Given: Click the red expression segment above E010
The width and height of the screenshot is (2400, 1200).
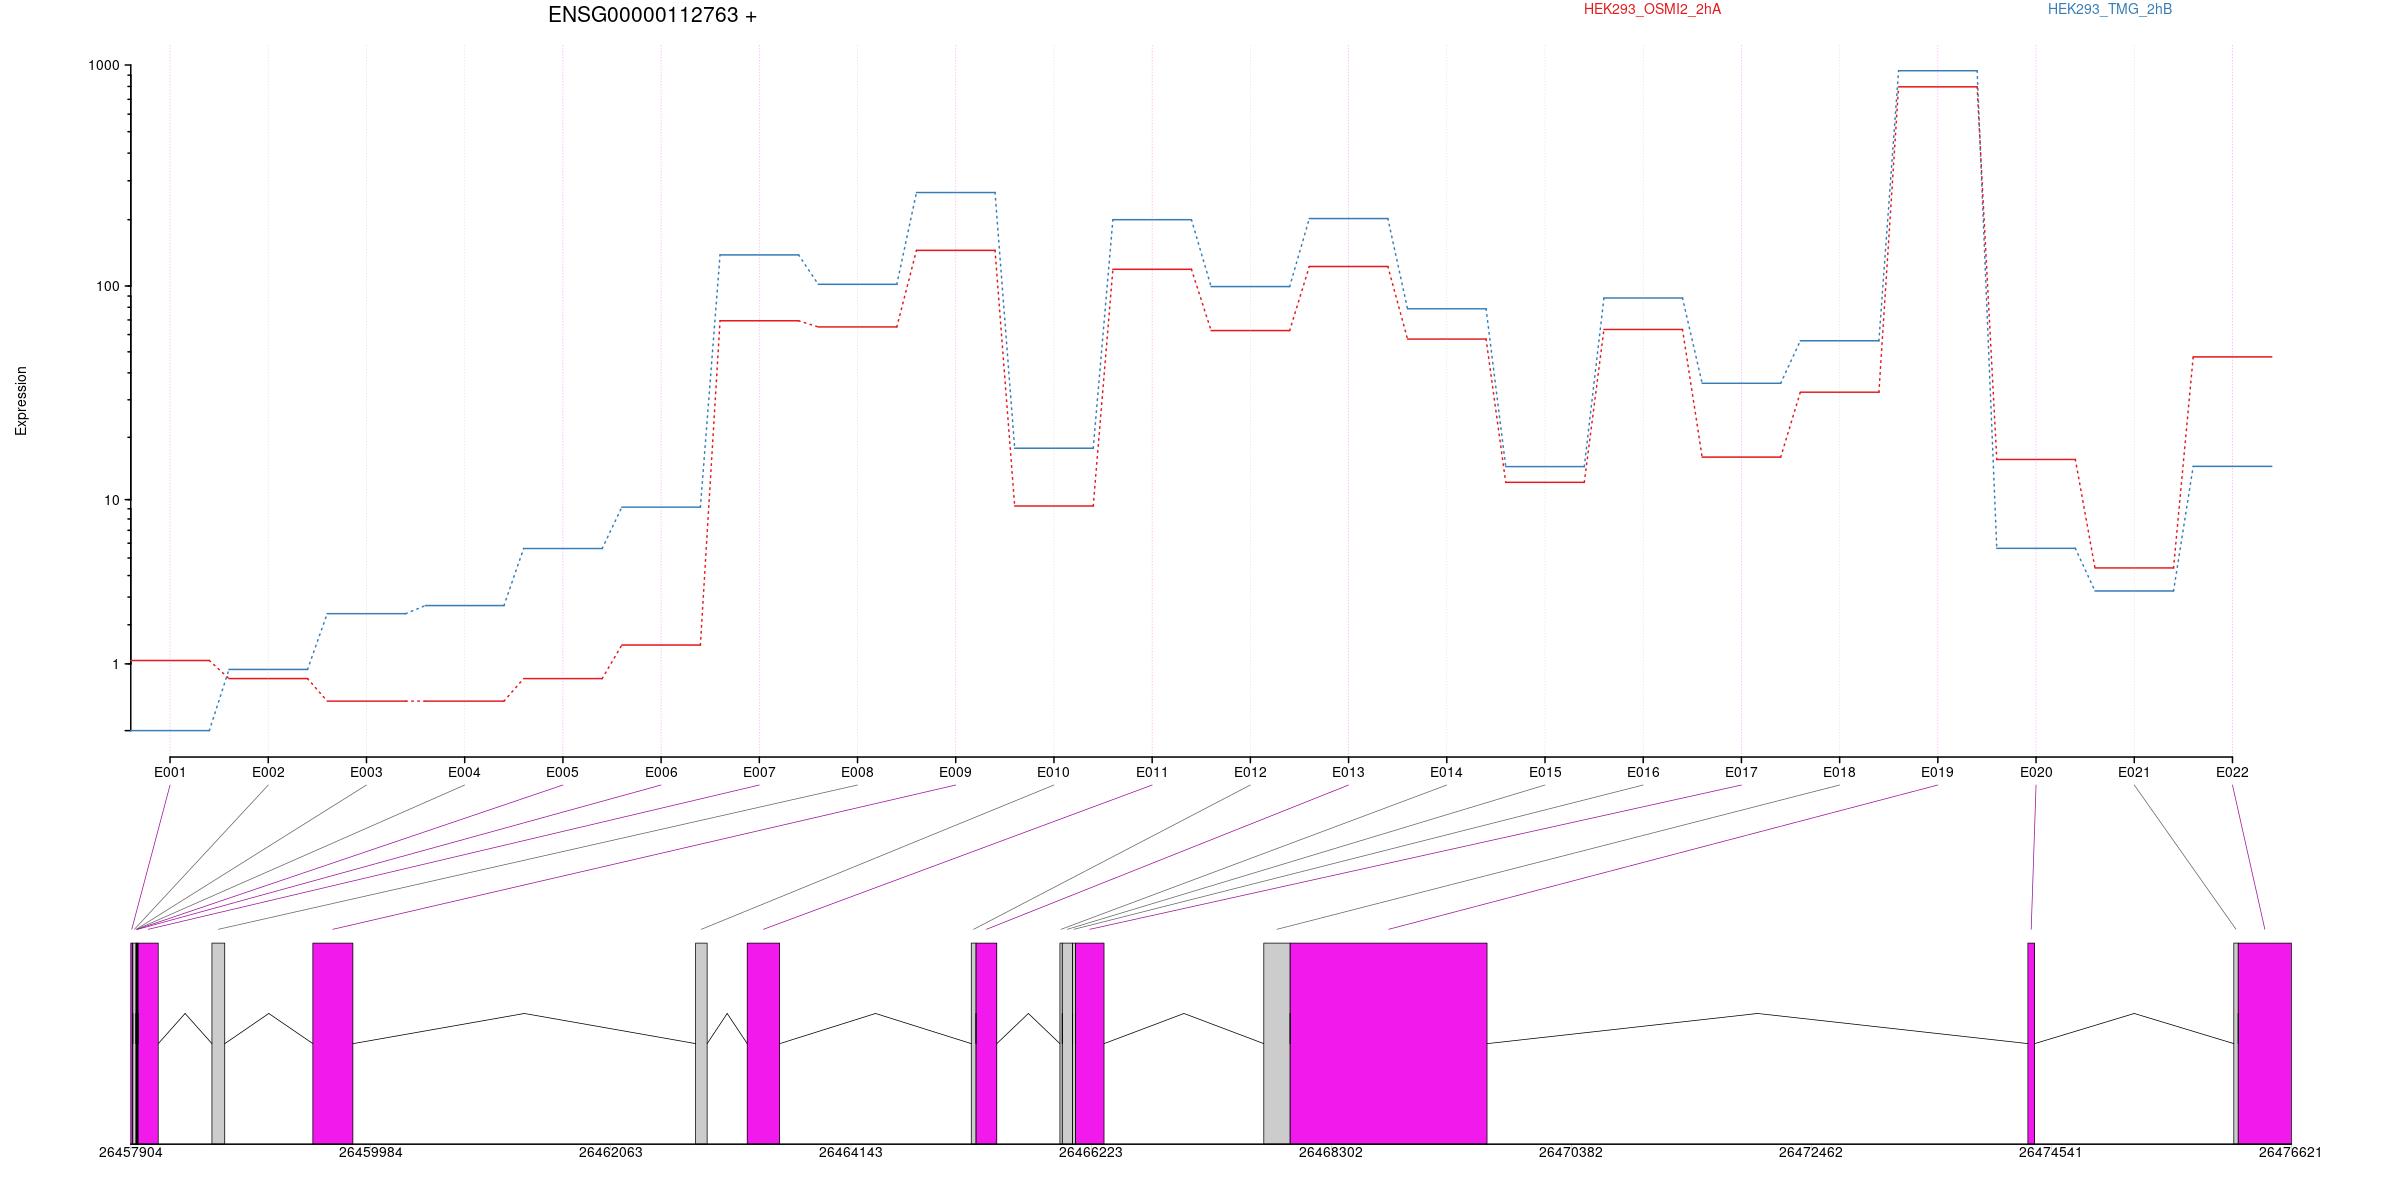Looking at the screenshot, I should coord(1053,506).
